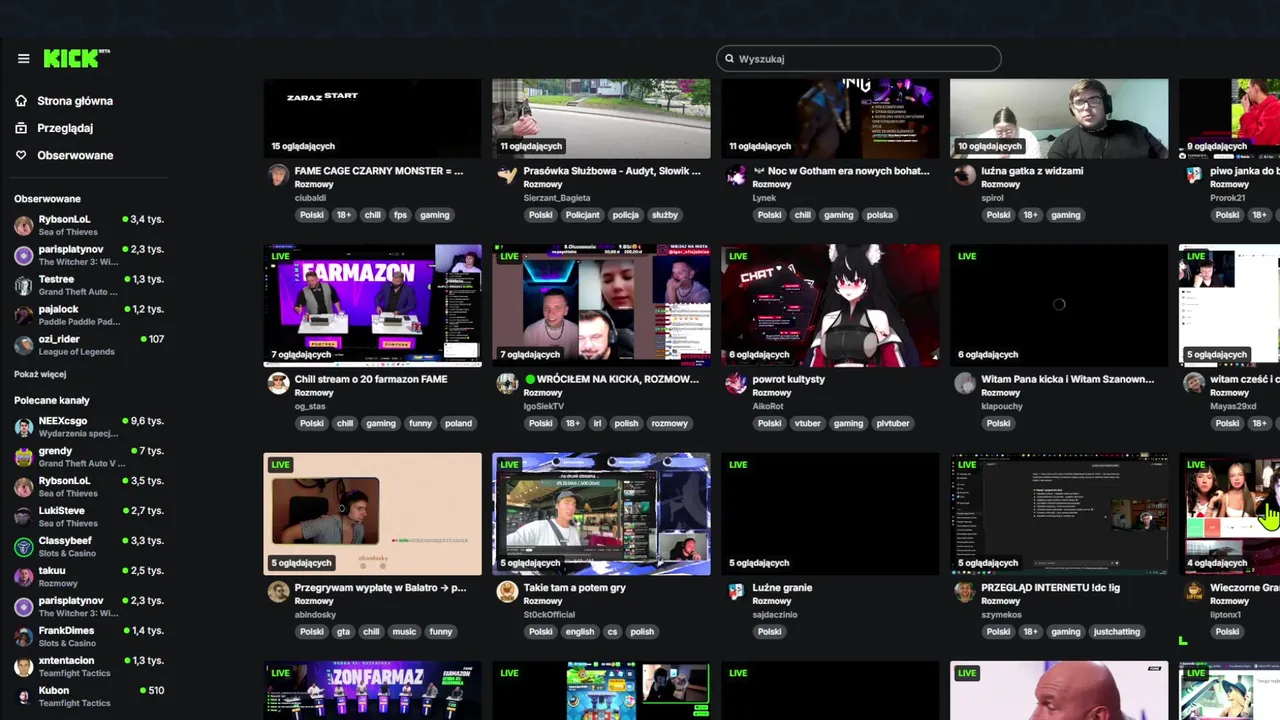Open the hamburger menu icon
Image resolution: width=1280 pixels, height=720 pixels.
point(24,59)
